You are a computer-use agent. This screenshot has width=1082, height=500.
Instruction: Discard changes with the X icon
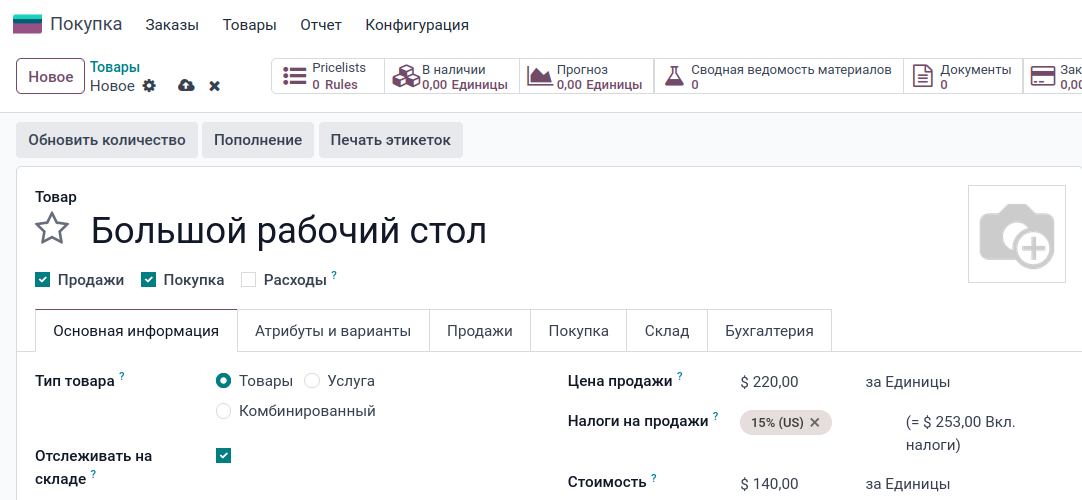pos(214,86)
